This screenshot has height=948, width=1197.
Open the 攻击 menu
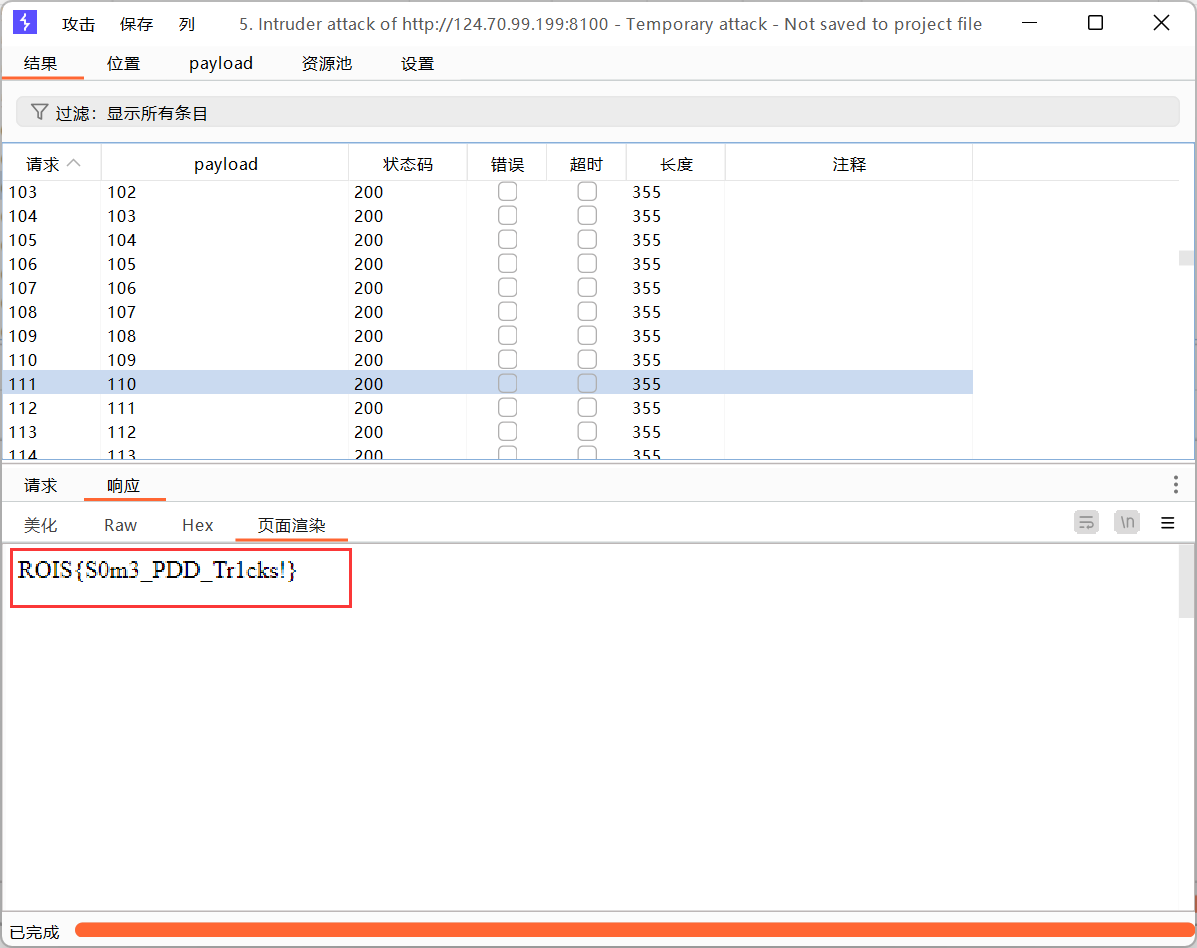(x=79, y=24)
